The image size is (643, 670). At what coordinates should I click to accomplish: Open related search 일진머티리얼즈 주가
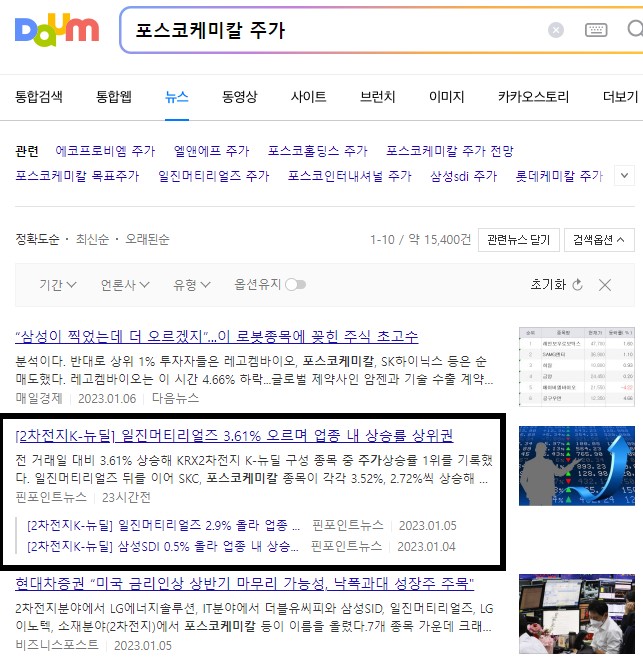[x=214, y=176]
